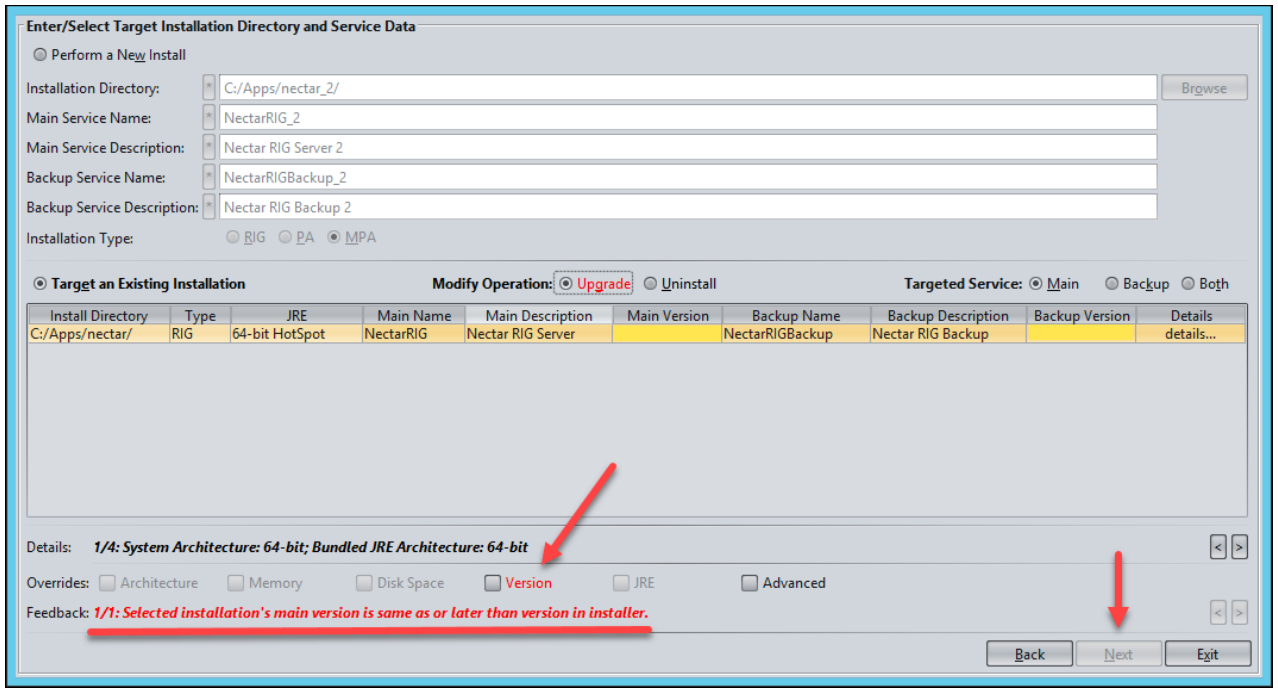Click the Main Version column header
Screen dimensions: 1278x693
668,316
